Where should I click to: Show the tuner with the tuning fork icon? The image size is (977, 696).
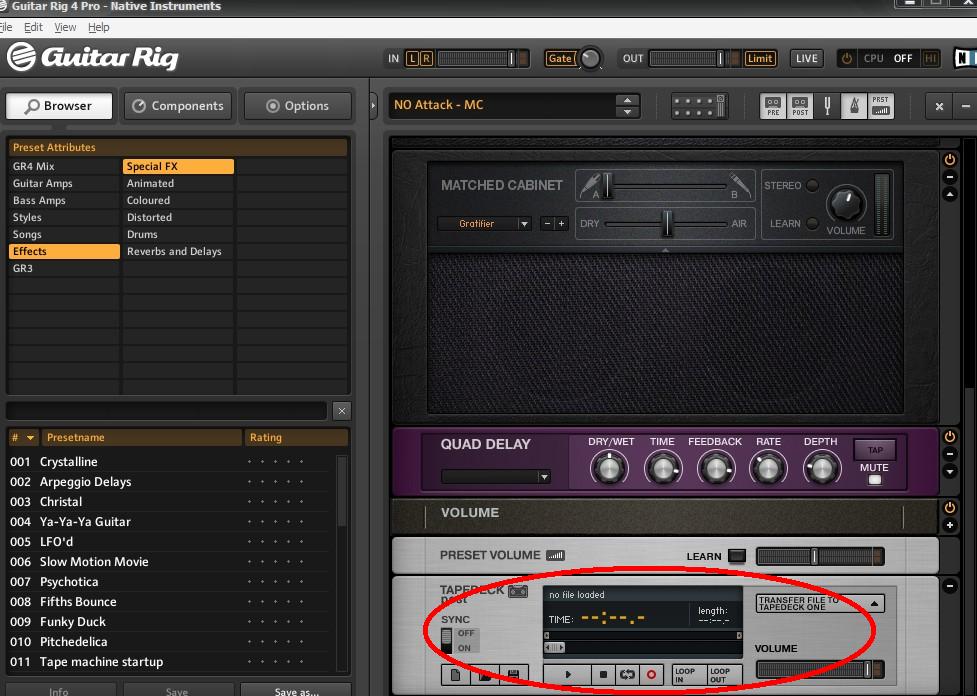point(827,106)
